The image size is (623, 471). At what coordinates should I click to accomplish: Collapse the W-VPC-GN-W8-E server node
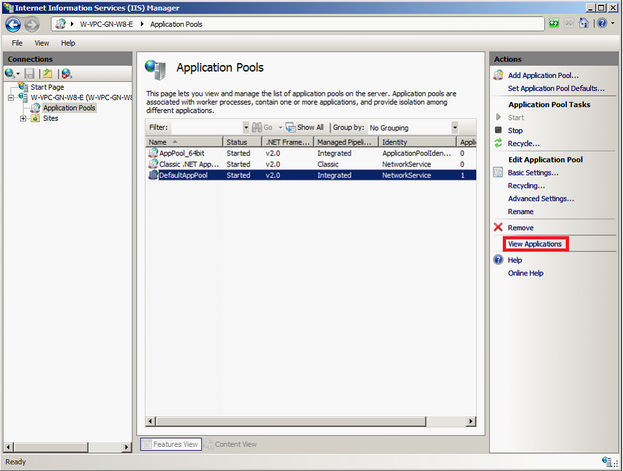(11, 97)
